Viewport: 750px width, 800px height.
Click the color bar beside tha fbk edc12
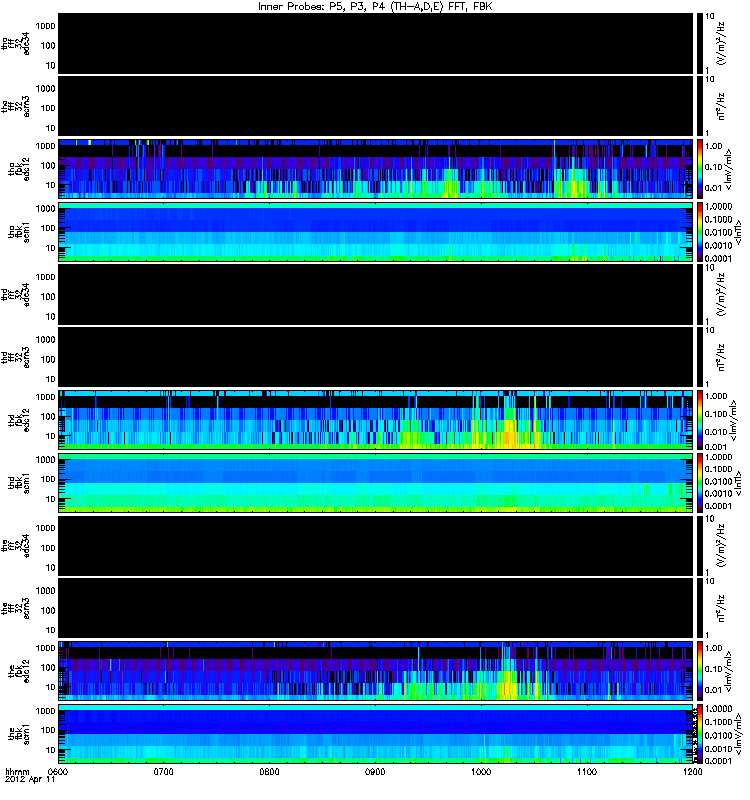tap(700, 169)
